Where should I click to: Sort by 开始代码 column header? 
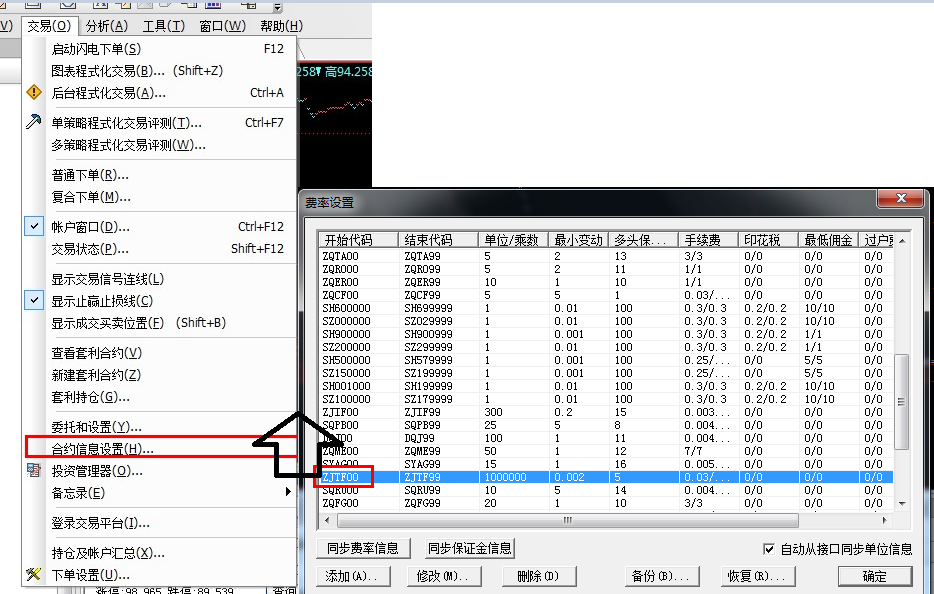click(x=358, y=240)
